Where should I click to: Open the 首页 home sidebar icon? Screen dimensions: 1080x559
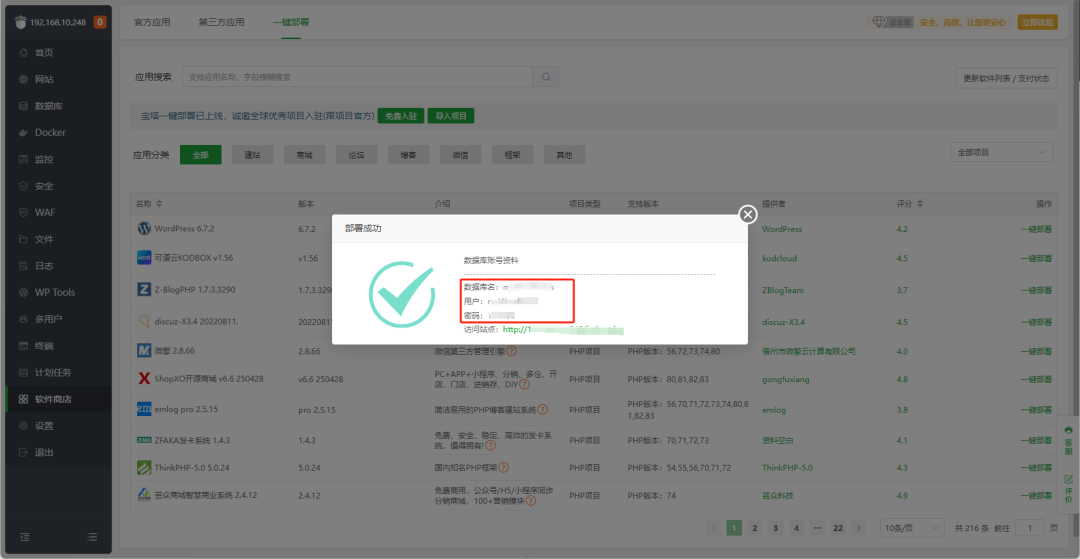(23, 53)
